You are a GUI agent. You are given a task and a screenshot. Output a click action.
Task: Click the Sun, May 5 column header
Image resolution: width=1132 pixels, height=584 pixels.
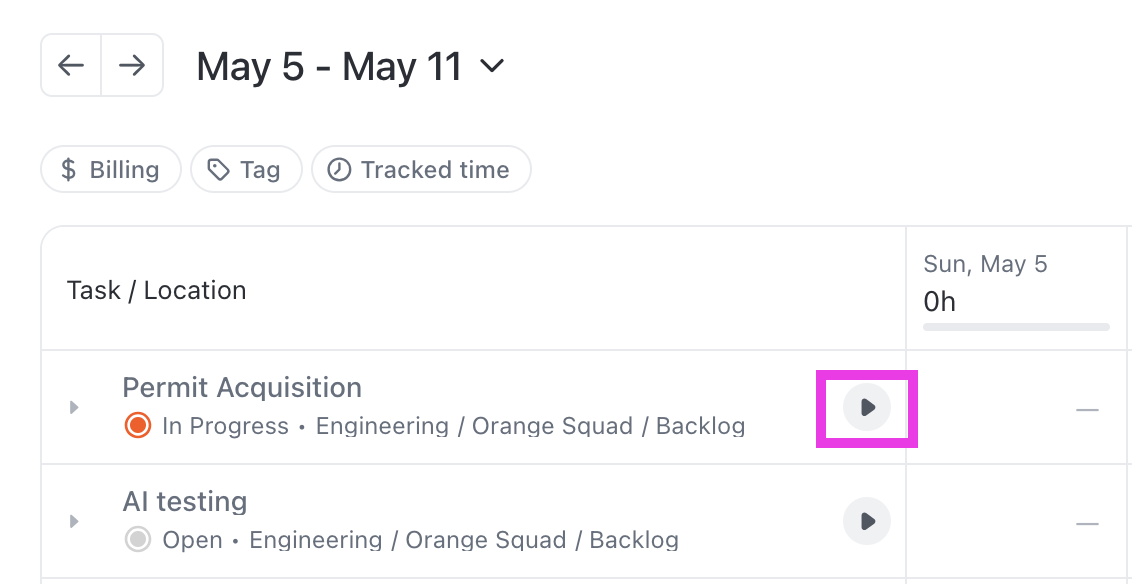click(x=985, y=265)
